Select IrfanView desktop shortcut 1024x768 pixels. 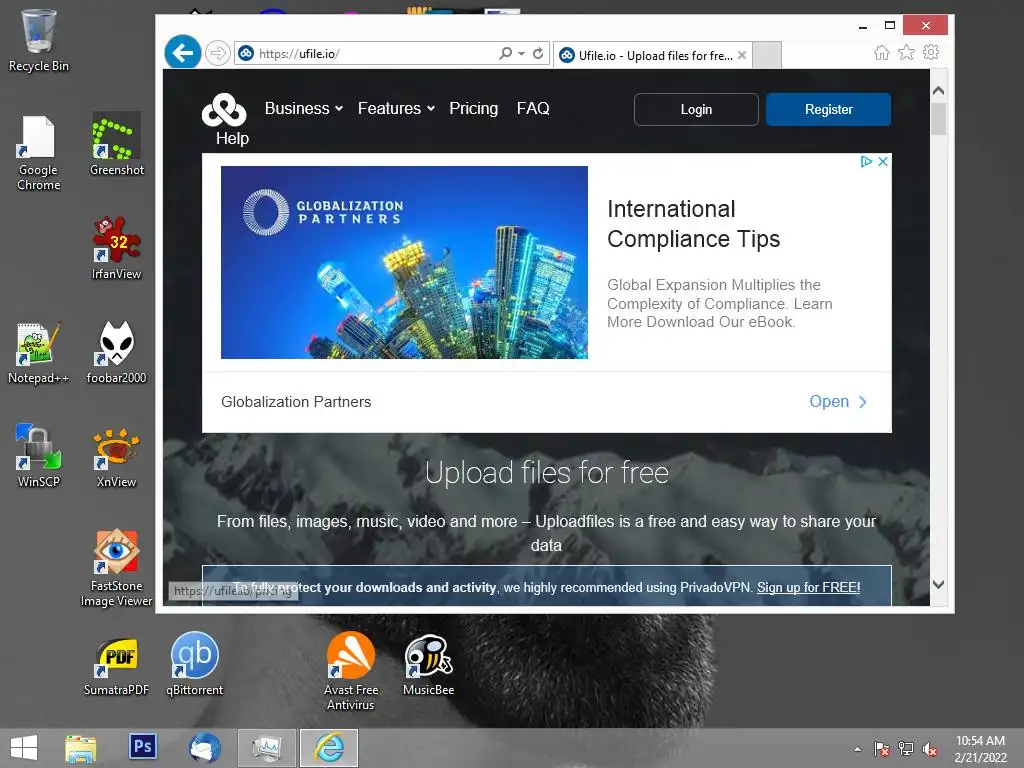[116, 249]
